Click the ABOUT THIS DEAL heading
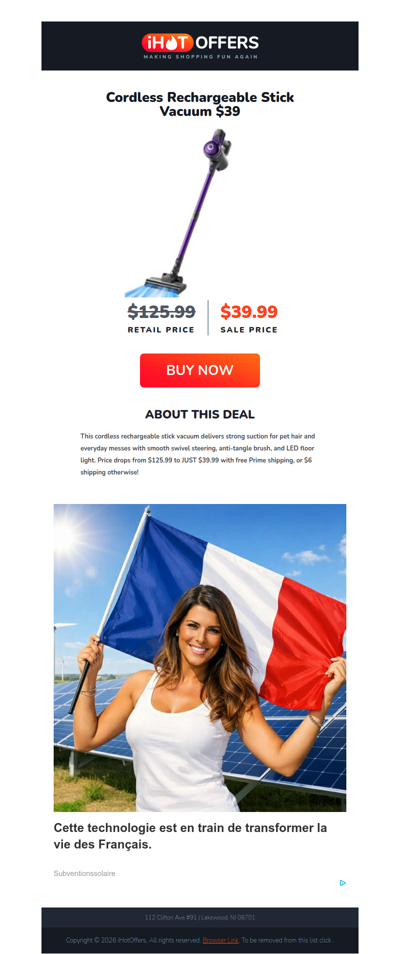The height and width of the screenshot is (954, 400). 200,414
